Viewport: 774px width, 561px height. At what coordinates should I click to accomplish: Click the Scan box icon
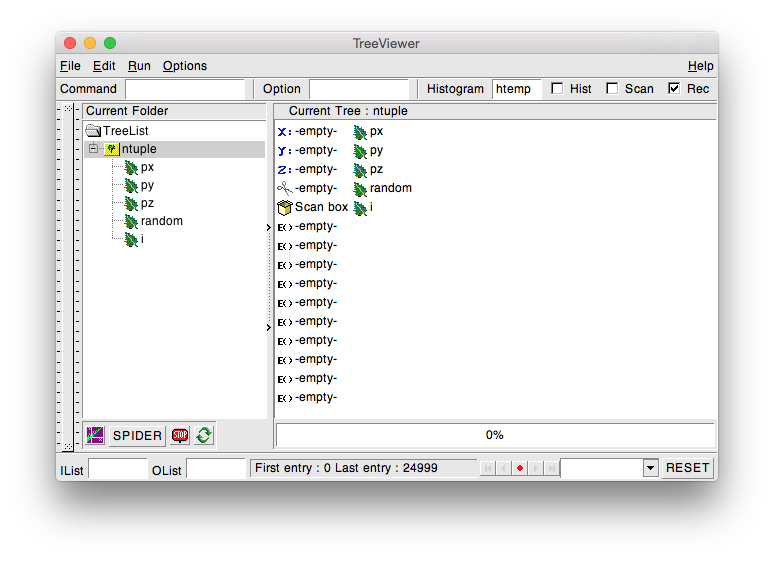click(x=285, y=207)
